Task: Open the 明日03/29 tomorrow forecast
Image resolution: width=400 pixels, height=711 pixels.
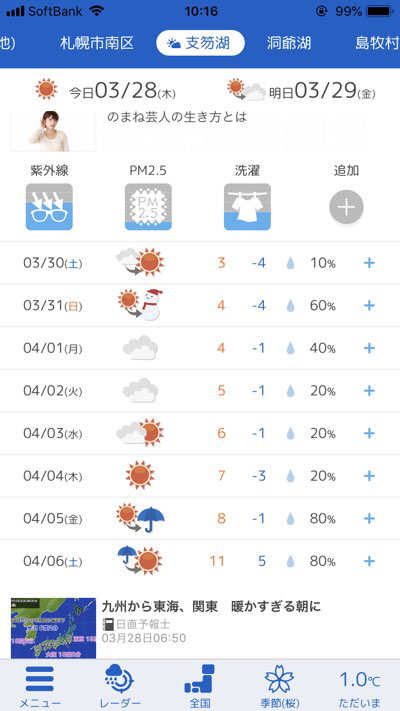Action: coord(302,91)
